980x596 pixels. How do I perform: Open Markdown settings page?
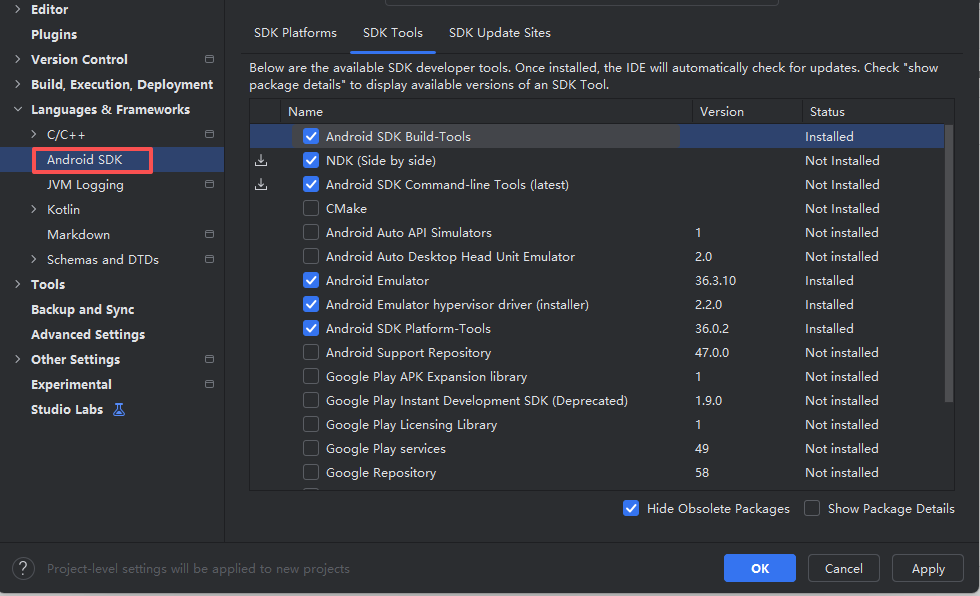point(78,235)
